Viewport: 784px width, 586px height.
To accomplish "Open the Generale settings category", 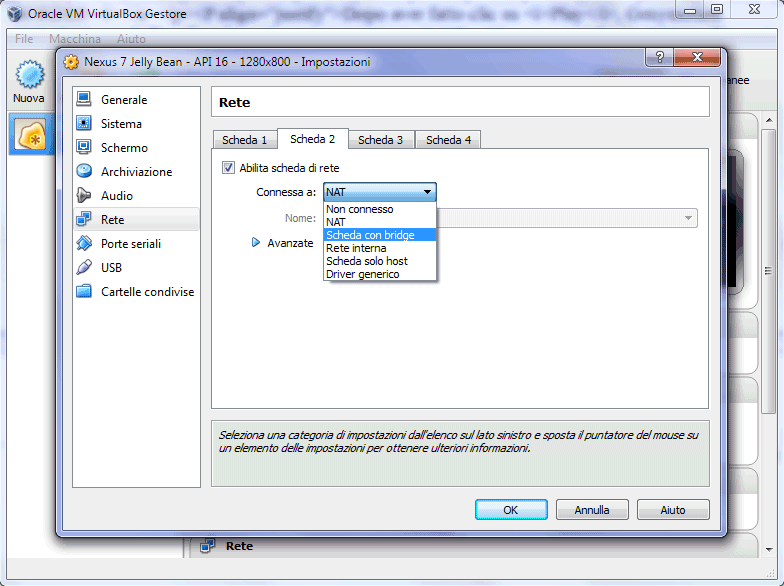I will pyautogui.click(x=136, y=100).
